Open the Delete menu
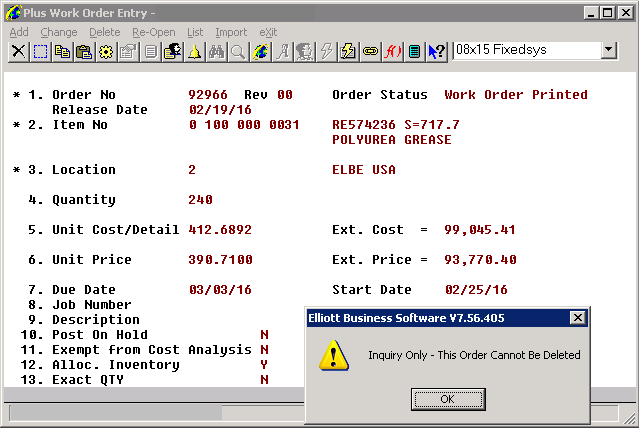This screenshot has width=639, height=428. click(105, 32)
